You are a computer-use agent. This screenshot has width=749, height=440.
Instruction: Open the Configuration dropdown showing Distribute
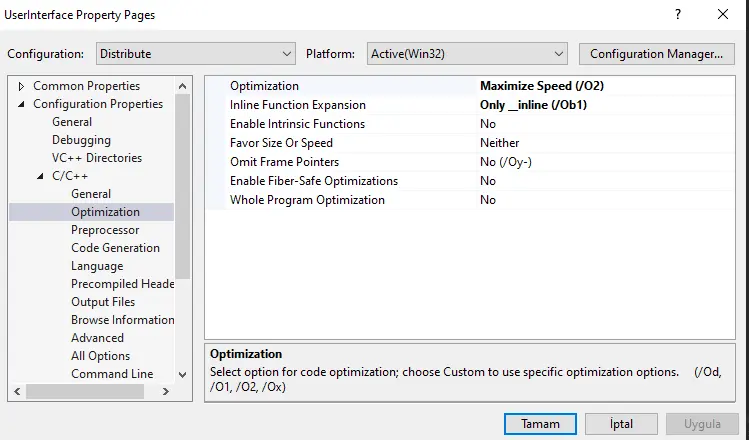(196, 54)
